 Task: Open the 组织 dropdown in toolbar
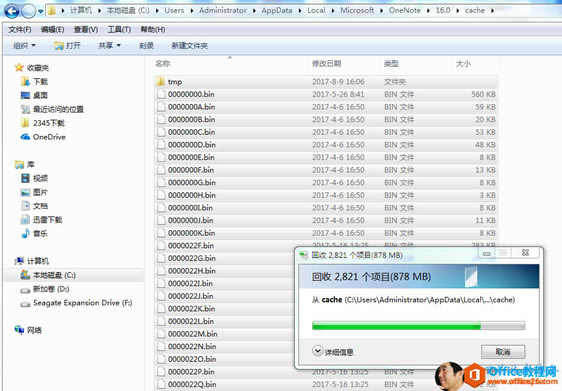24,46
